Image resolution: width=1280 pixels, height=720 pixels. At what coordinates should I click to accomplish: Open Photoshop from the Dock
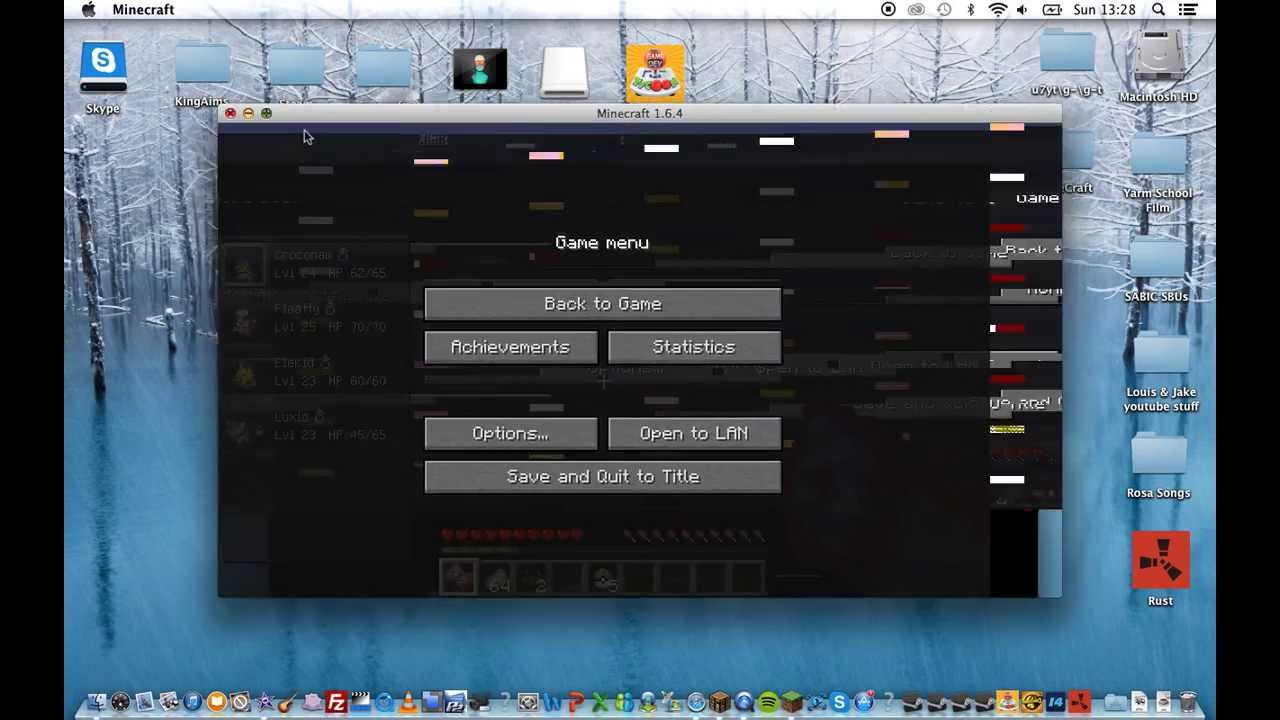click(x=455, y=702)
